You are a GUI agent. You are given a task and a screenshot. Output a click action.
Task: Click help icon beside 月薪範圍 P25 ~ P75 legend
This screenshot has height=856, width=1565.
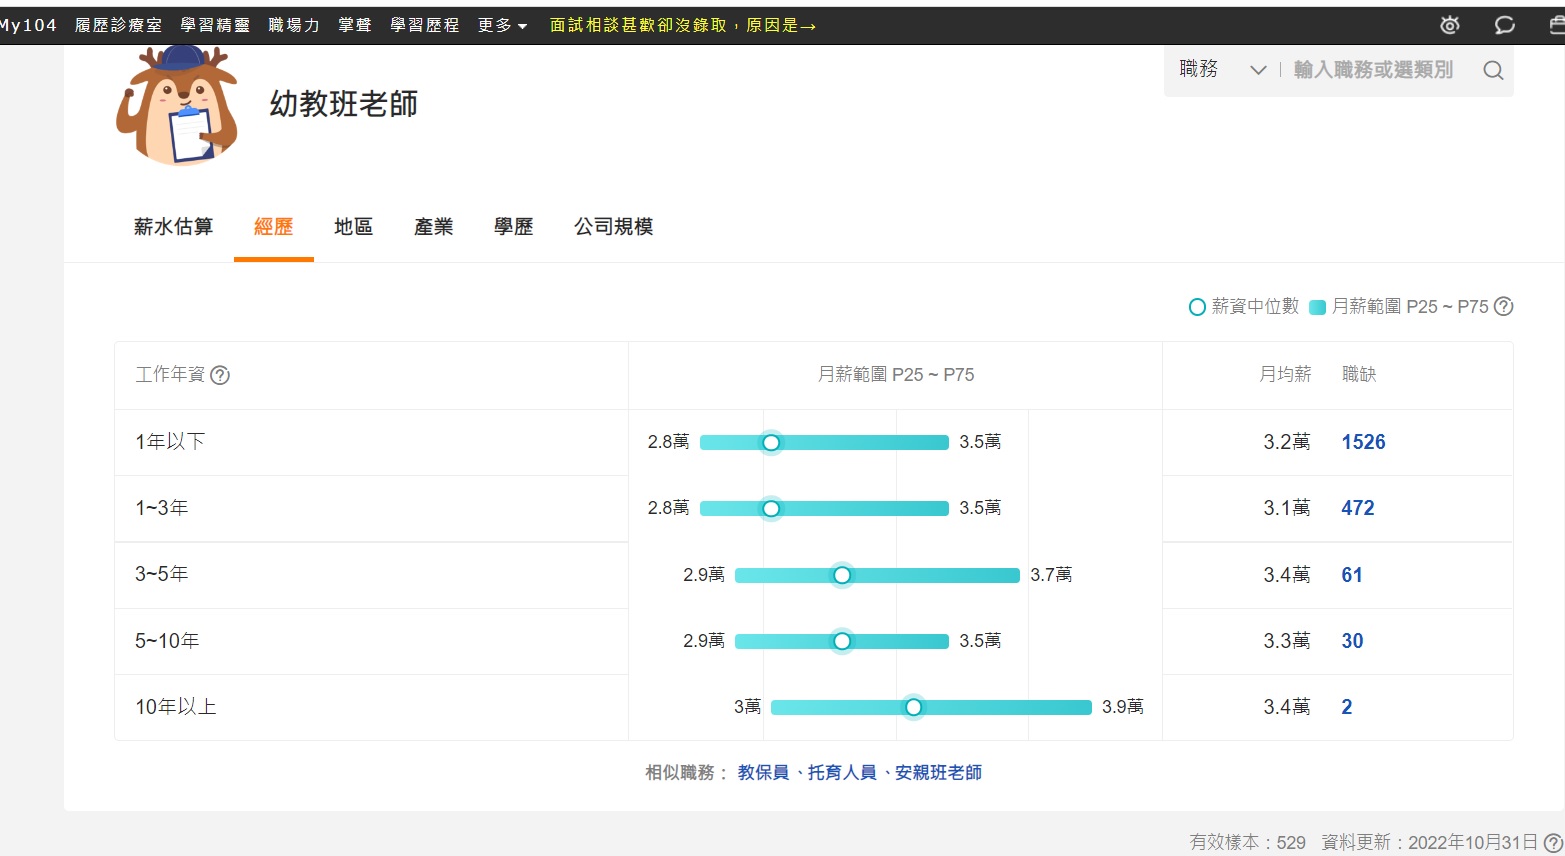coord(1503,307)
